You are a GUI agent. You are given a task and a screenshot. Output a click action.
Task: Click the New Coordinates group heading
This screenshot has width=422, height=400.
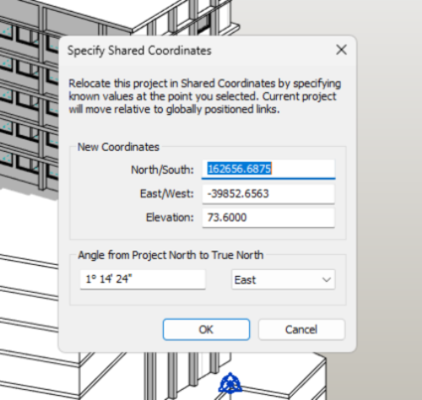click(x=118, y=147)
